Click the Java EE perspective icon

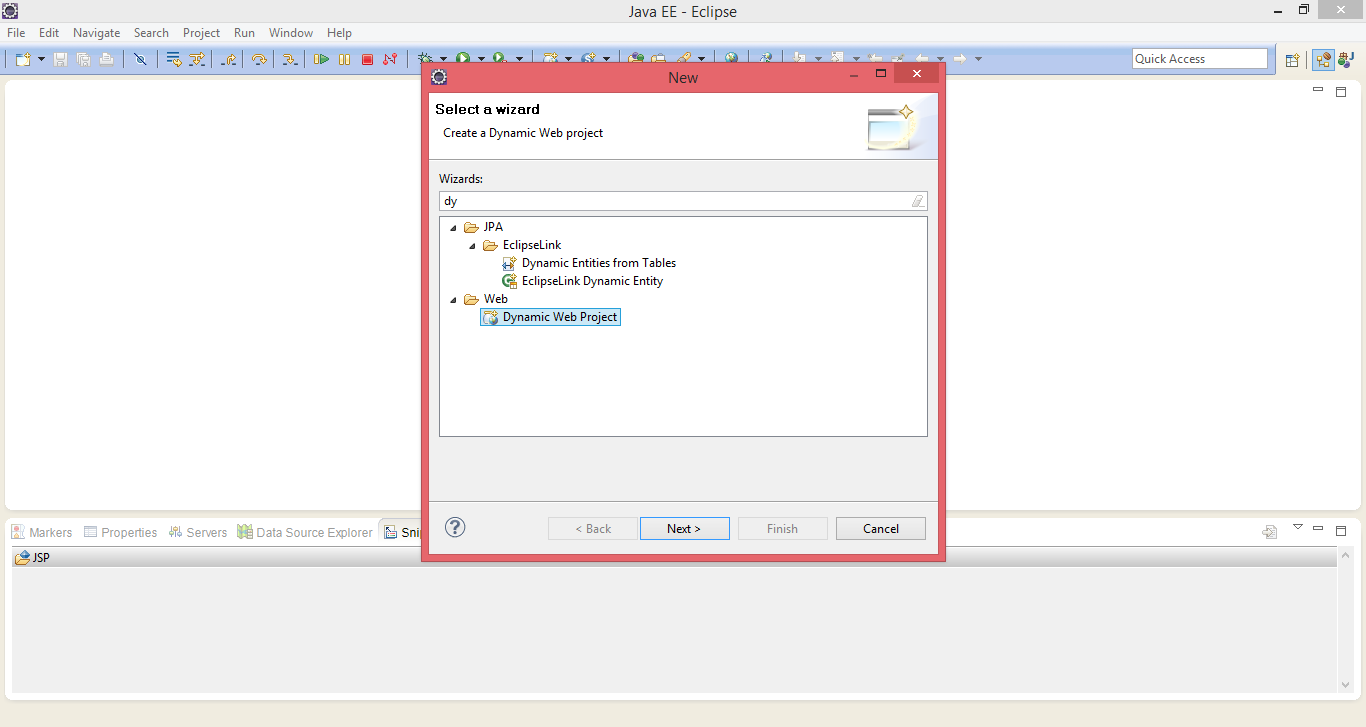(1323, 59)
